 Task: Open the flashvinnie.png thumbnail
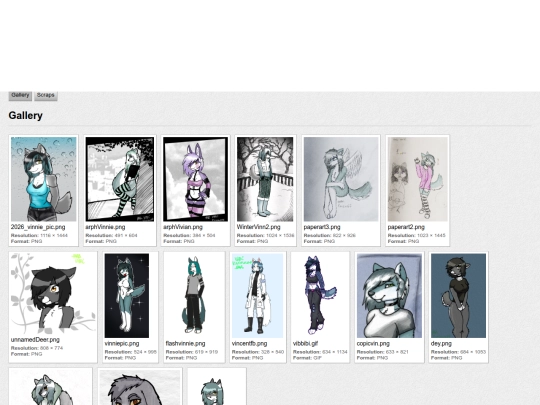point(194,296)
